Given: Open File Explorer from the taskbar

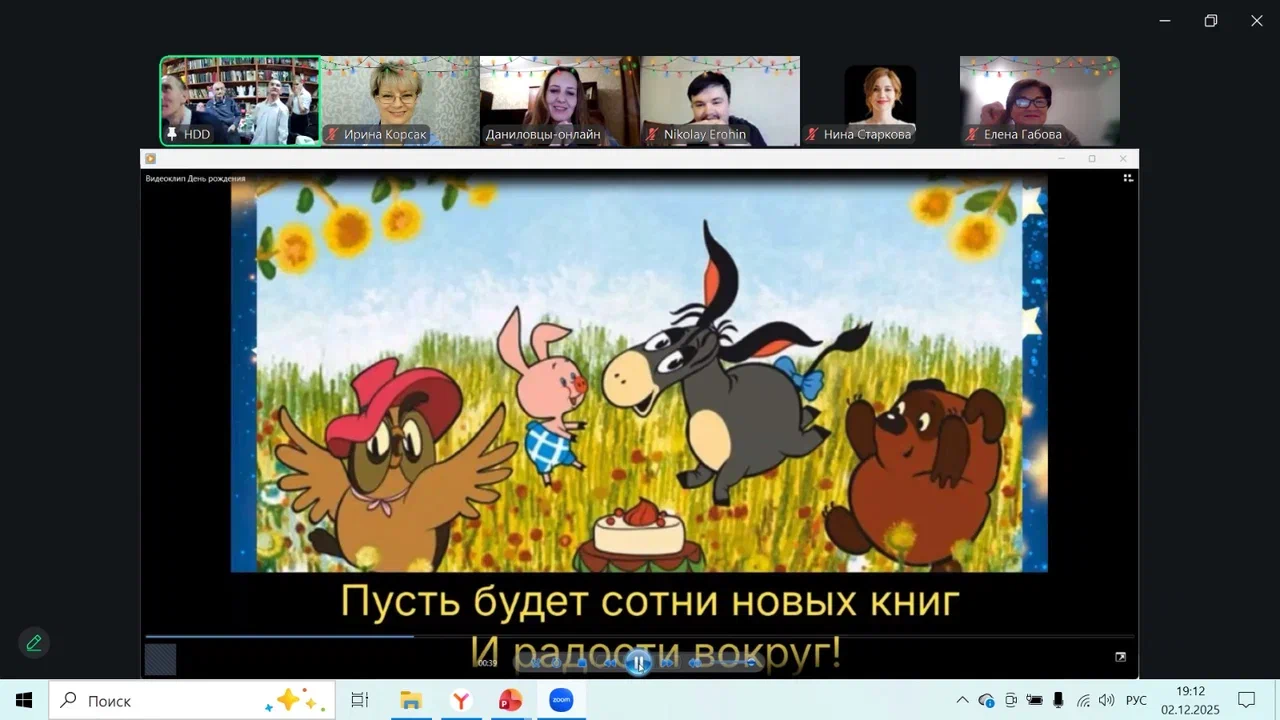Looking at the screenshot, I should [x=410, y=701].
